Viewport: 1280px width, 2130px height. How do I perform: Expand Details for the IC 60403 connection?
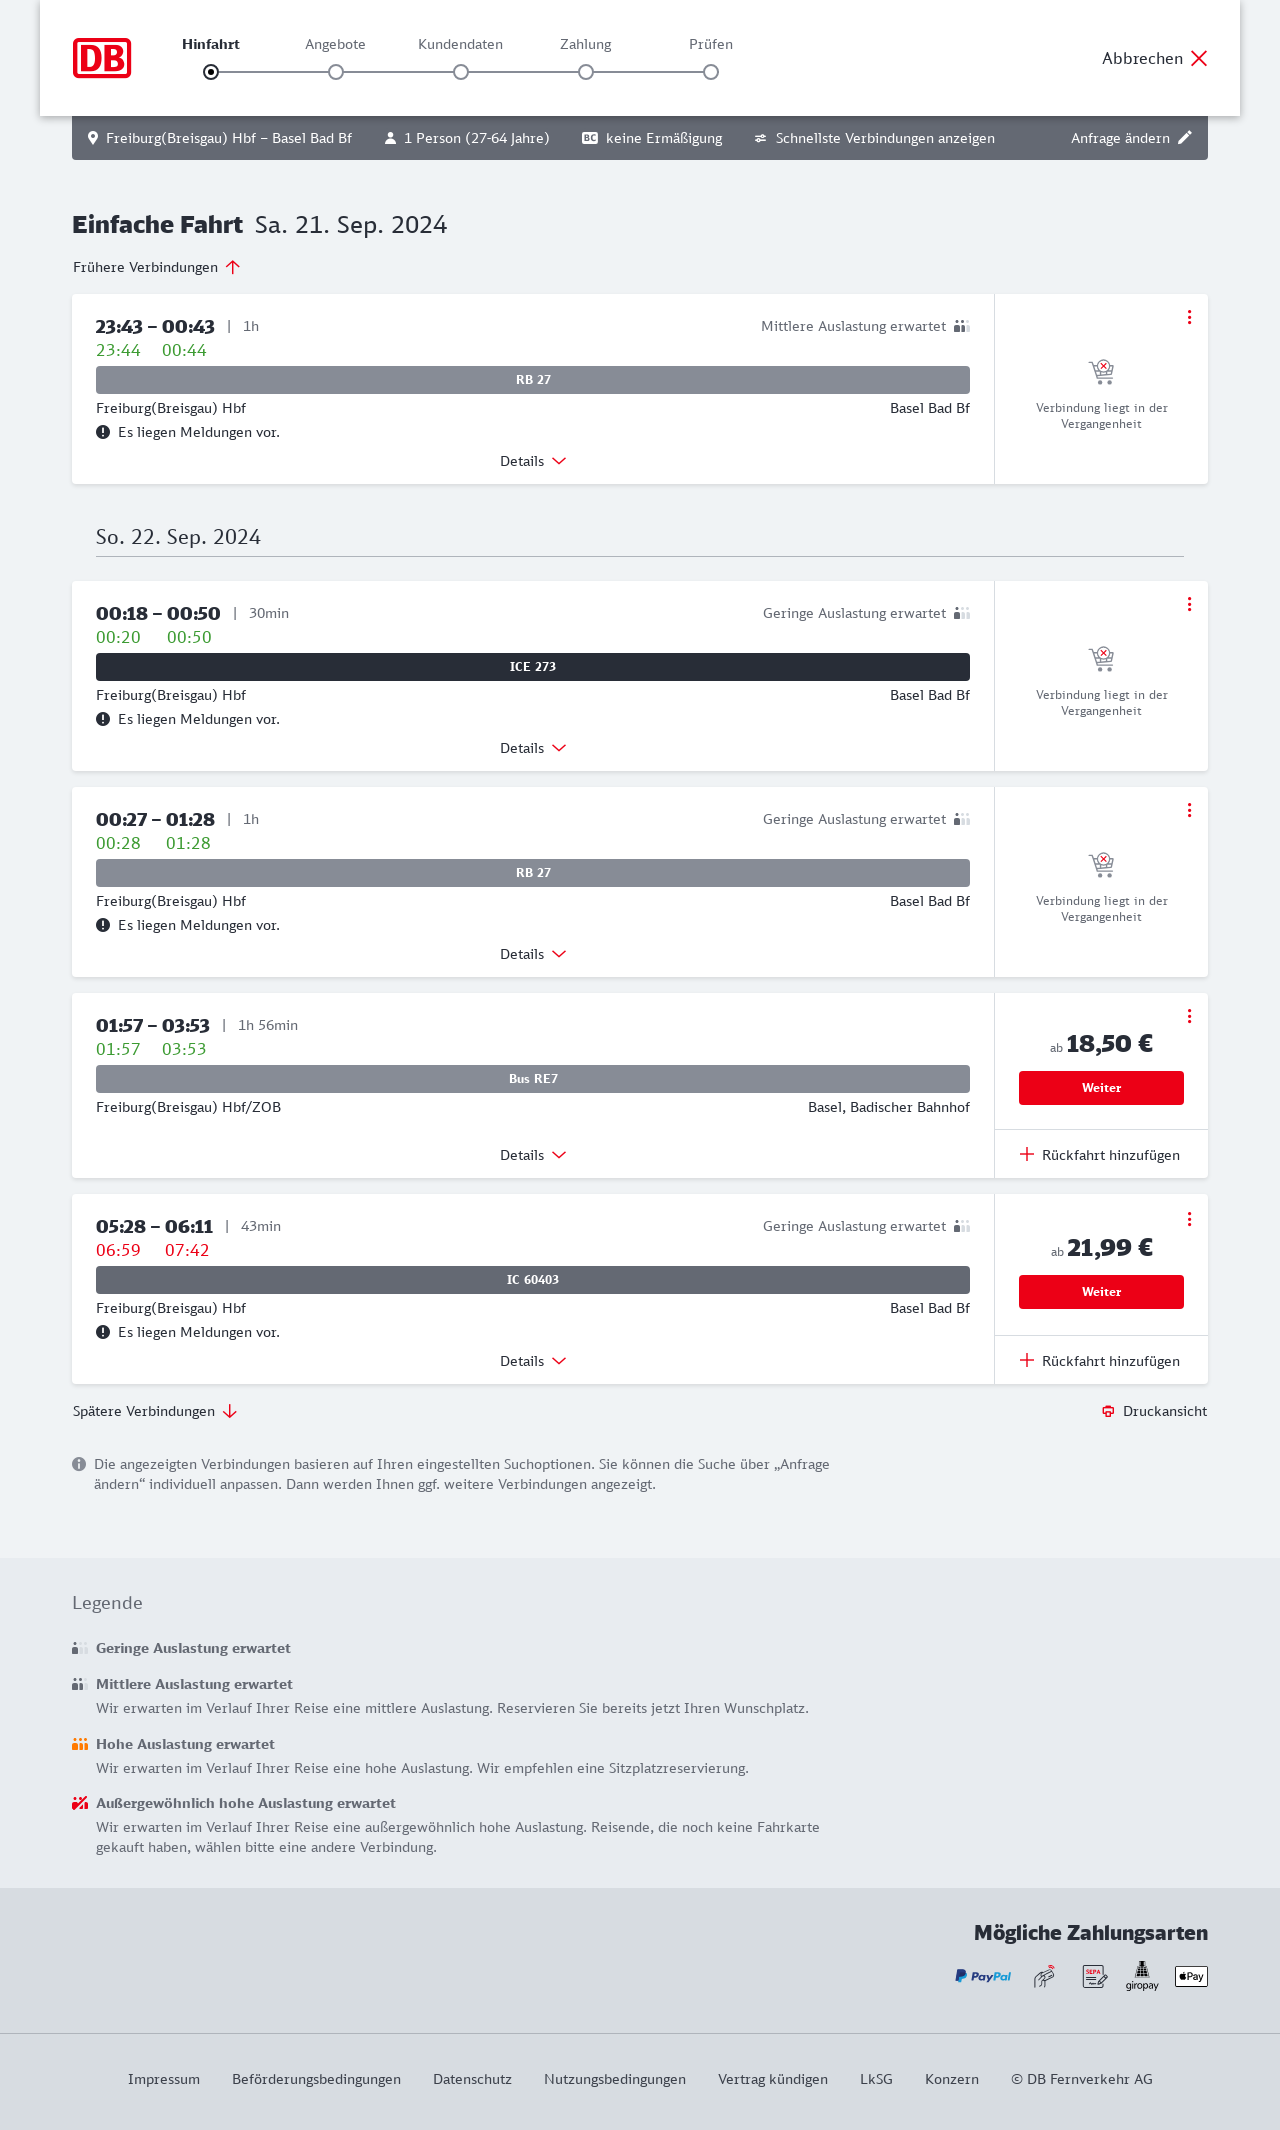click(533, 1361)
